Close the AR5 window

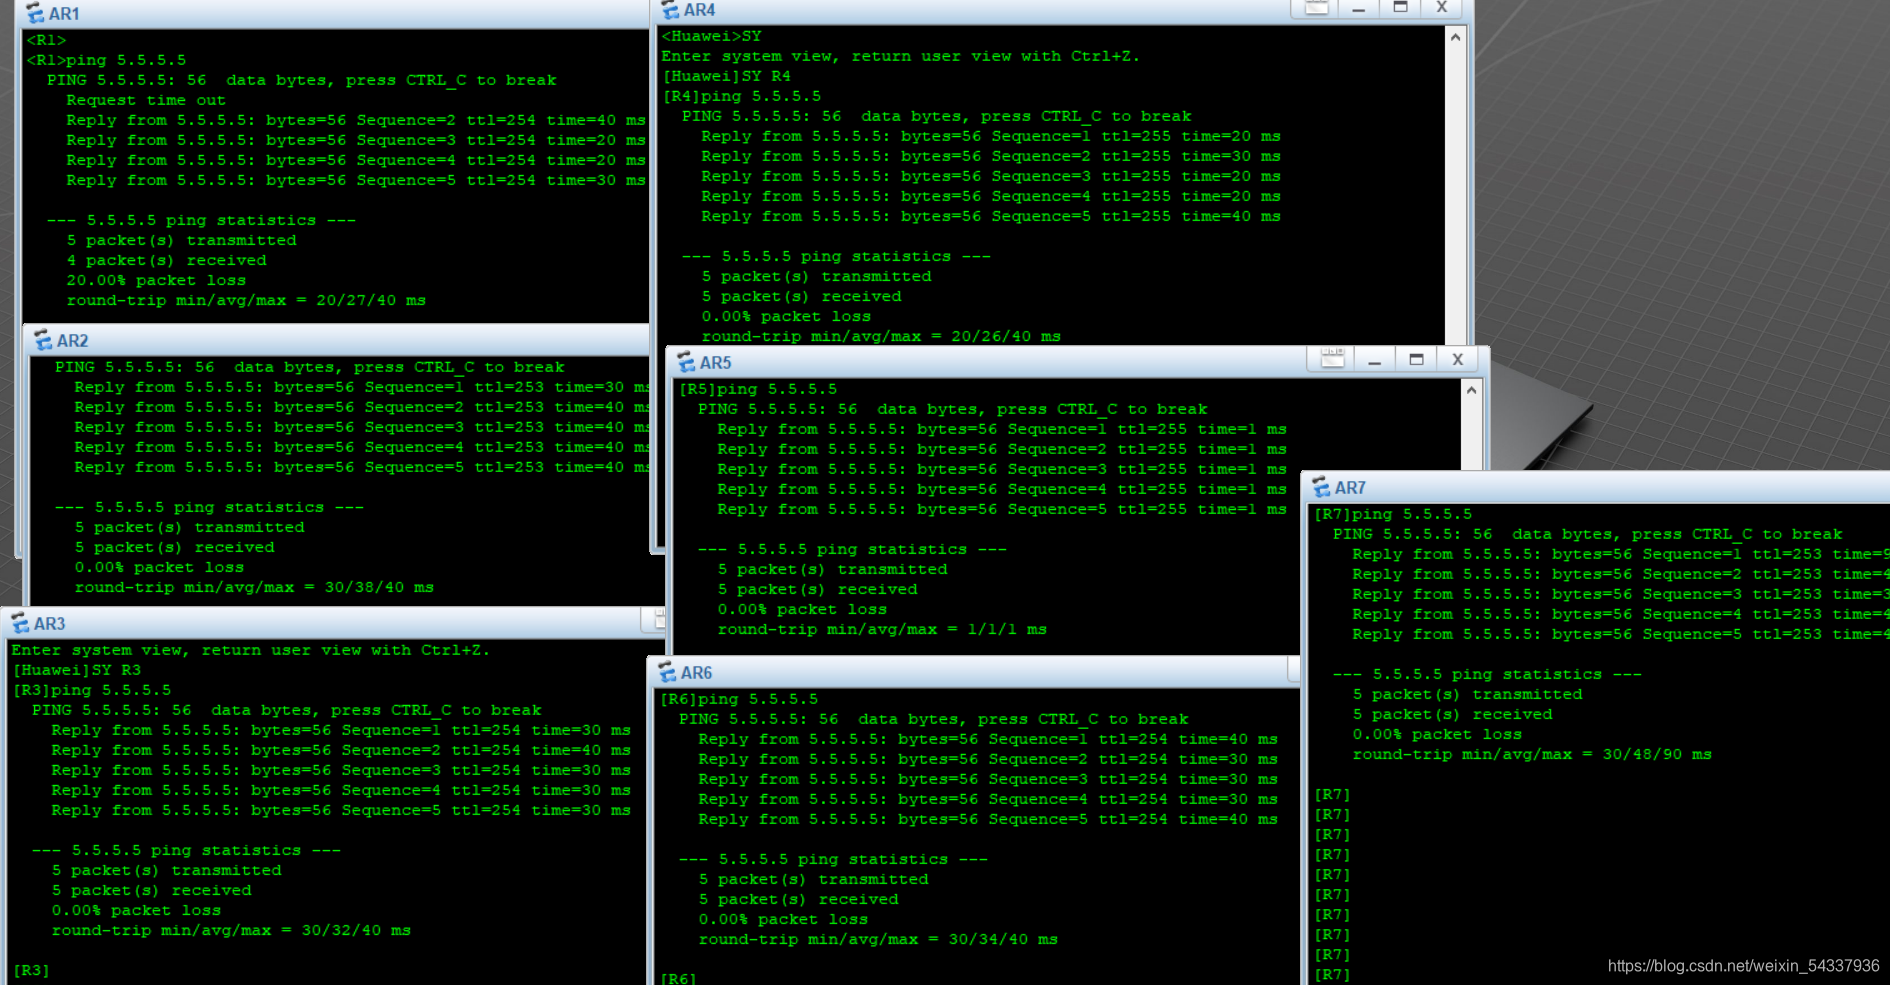pyautogui.click(x=1458, y=360)
